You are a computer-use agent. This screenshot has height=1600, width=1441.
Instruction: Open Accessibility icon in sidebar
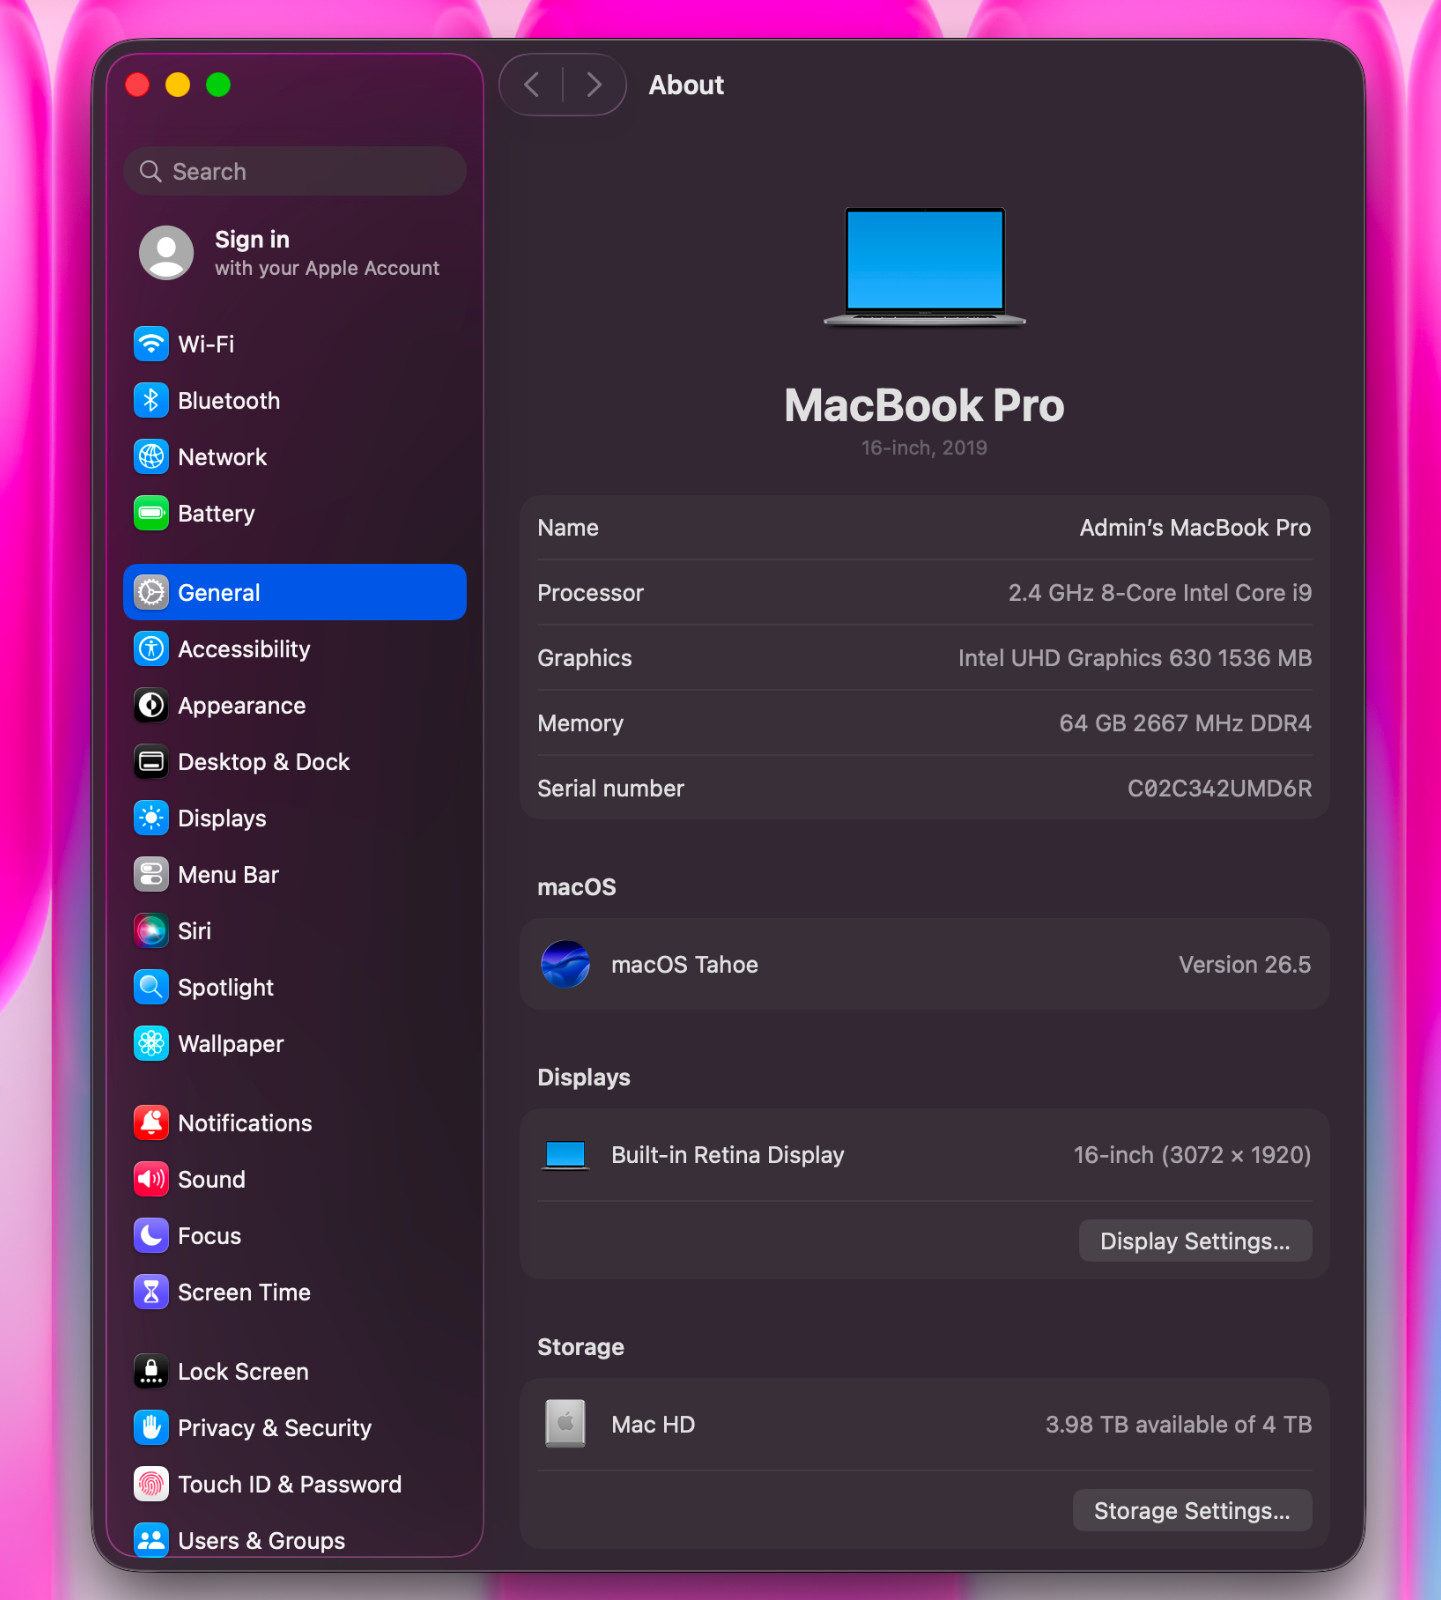[151, 649]
